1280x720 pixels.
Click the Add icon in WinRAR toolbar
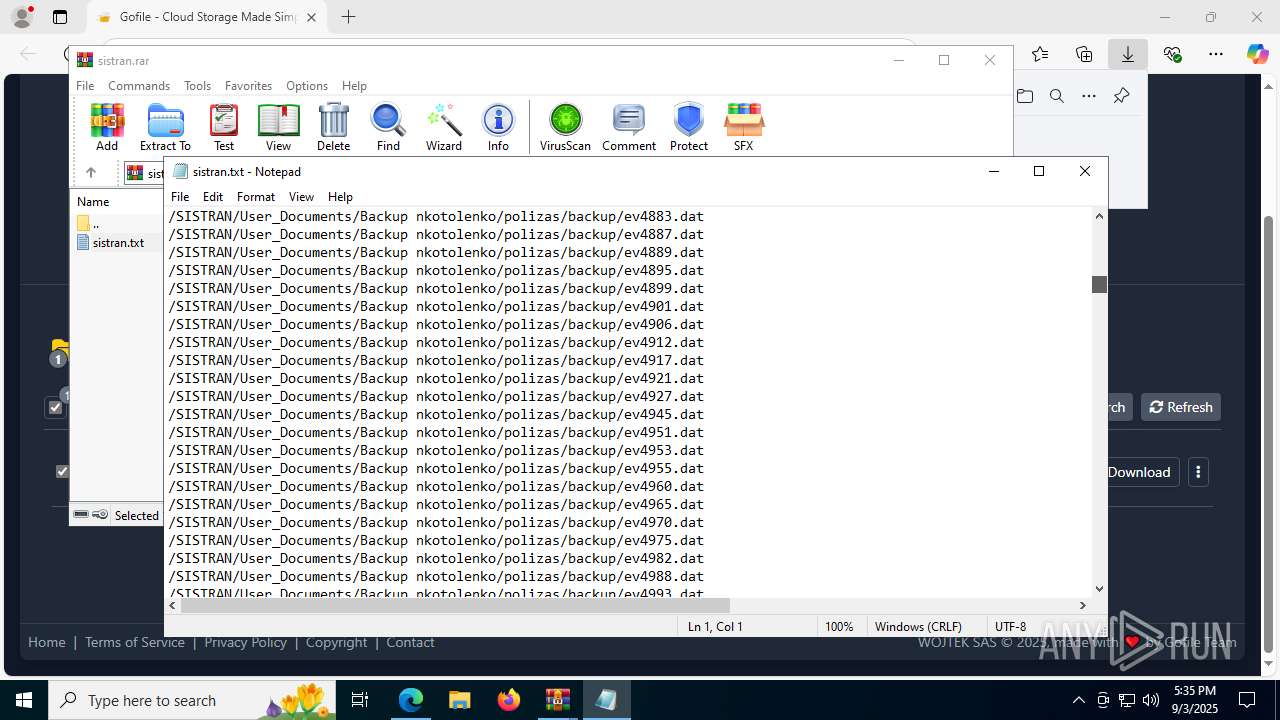[107, 127]
